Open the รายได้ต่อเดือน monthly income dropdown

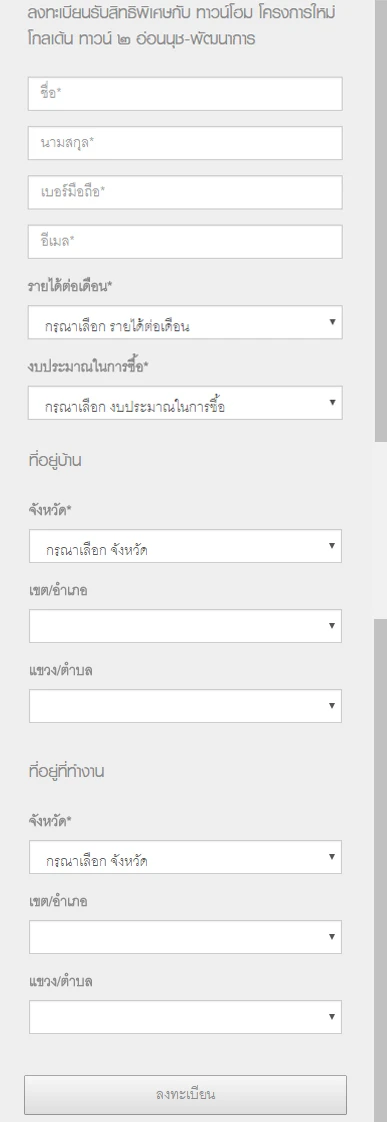pyautogui.click(x=185, y=323)
